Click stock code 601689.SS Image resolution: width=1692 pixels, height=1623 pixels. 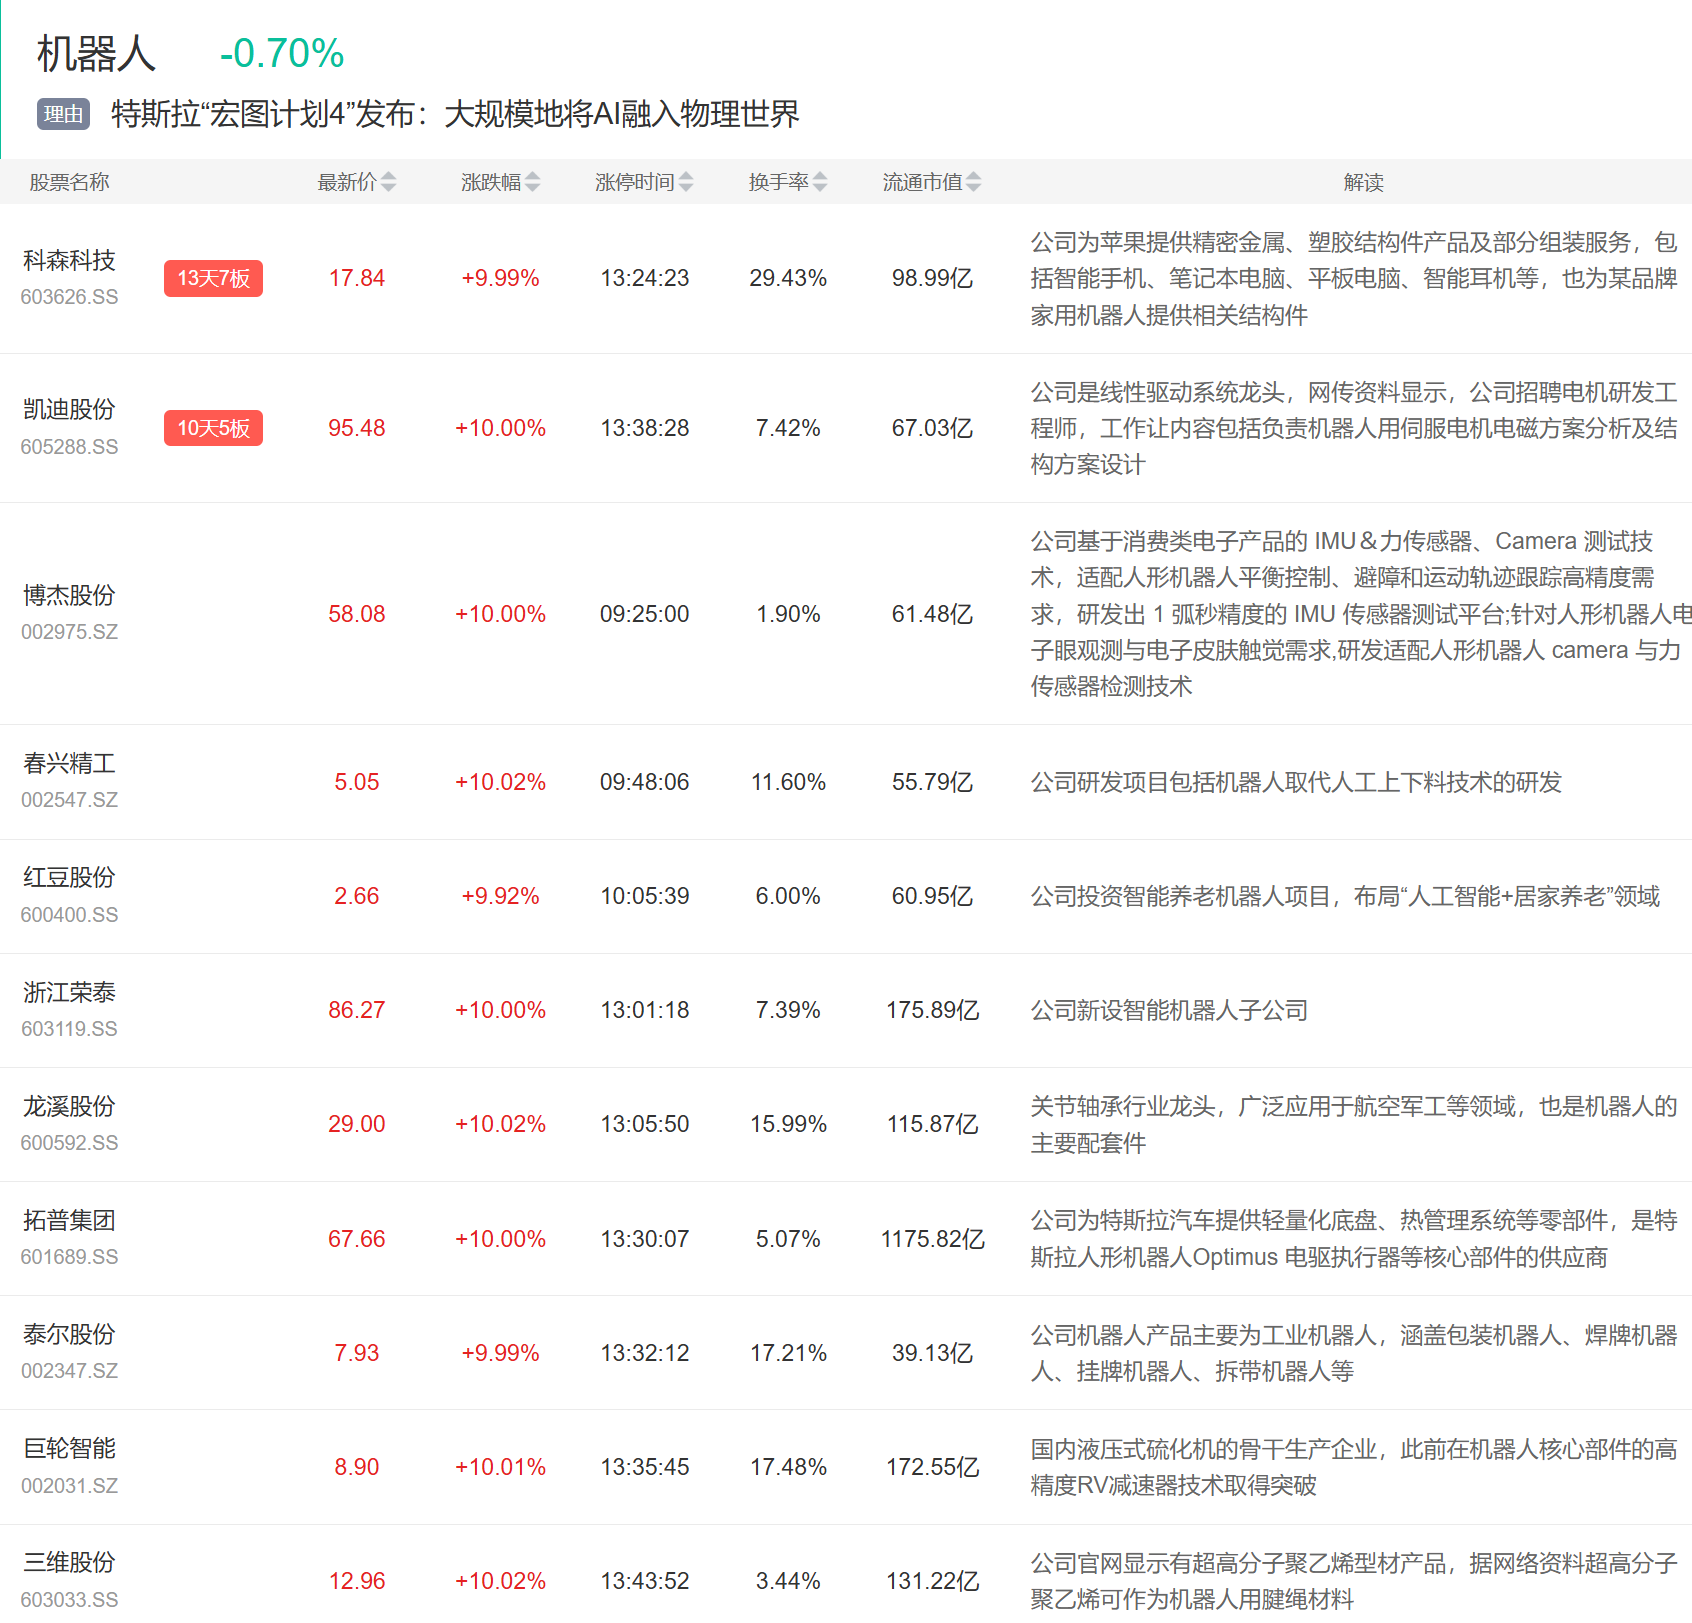(x=69, y=1257)
